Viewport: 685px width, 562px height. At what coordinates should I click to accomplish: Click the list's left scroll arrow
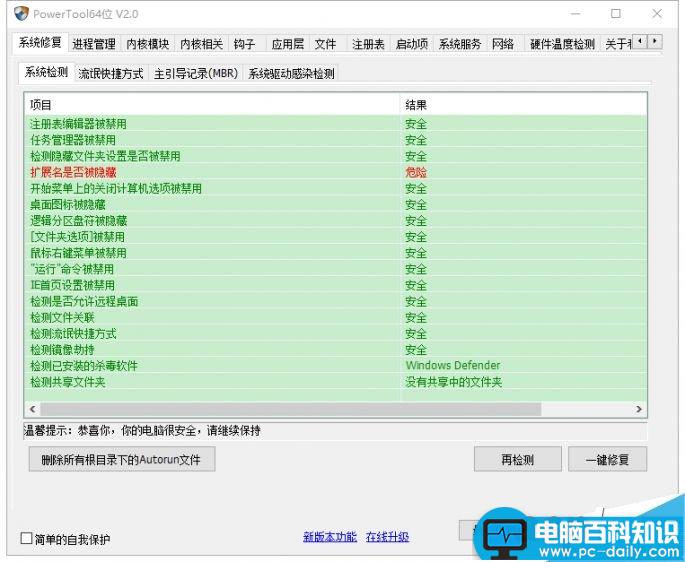[32, 409]
